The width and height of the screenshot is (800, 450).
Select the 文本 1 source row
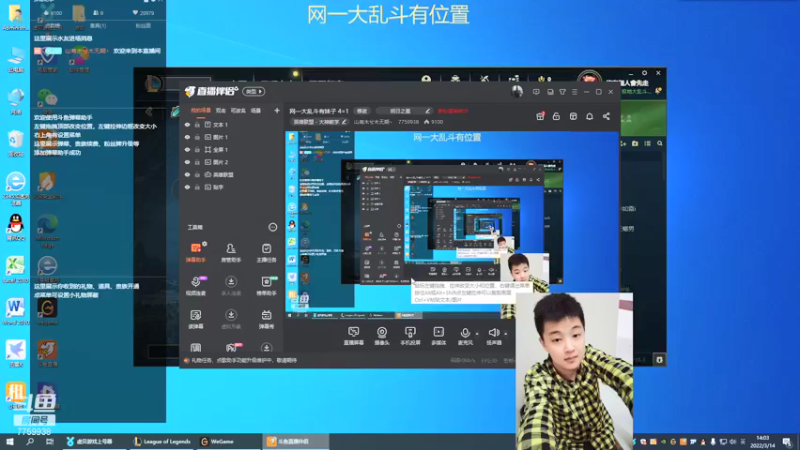click(x=232, y=124)
